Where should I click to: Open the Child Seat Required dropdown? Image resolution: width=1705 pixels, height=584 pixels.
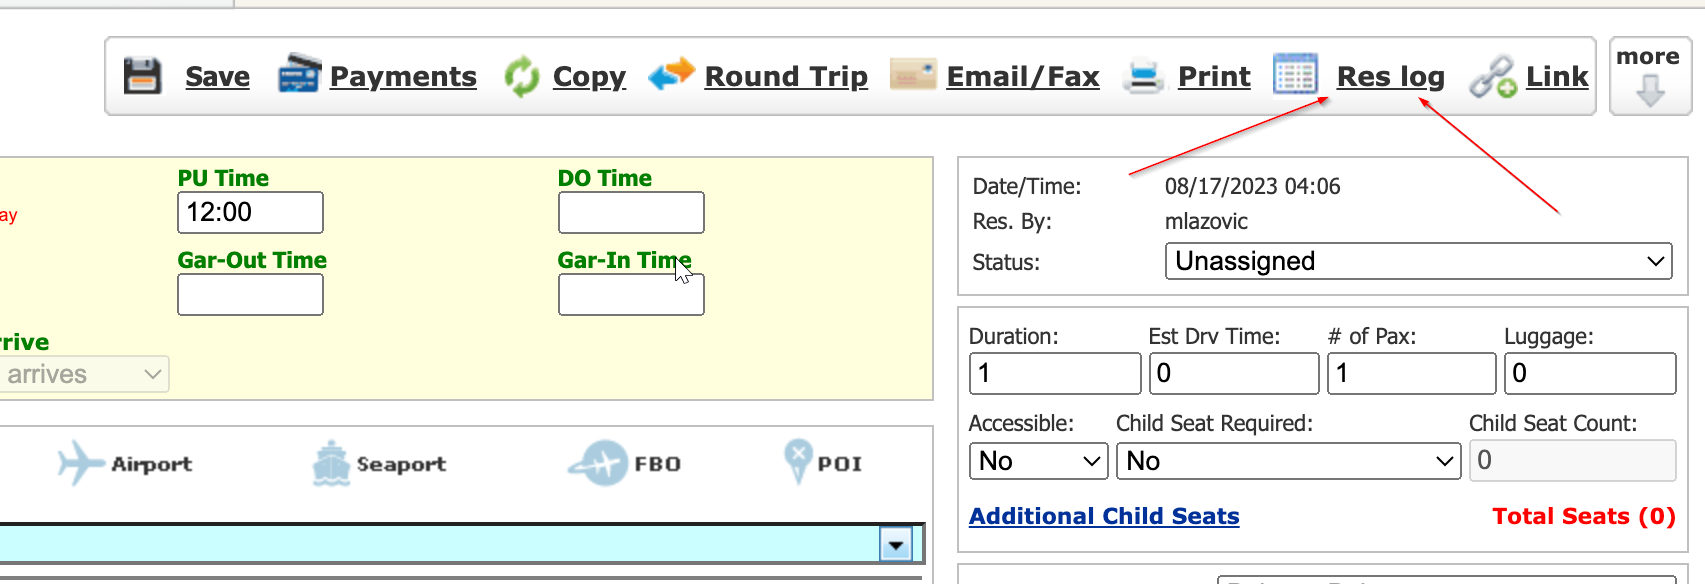click(x=1288, y=461)
